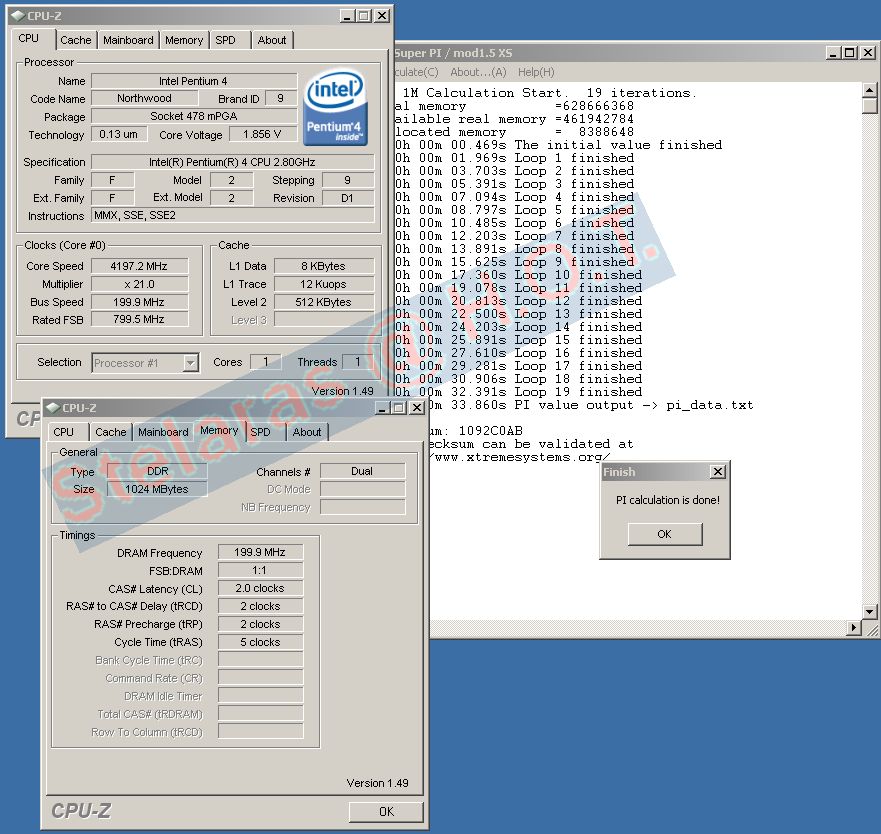
Task: Minimize the Super PI window
Action: click(833, 53)
